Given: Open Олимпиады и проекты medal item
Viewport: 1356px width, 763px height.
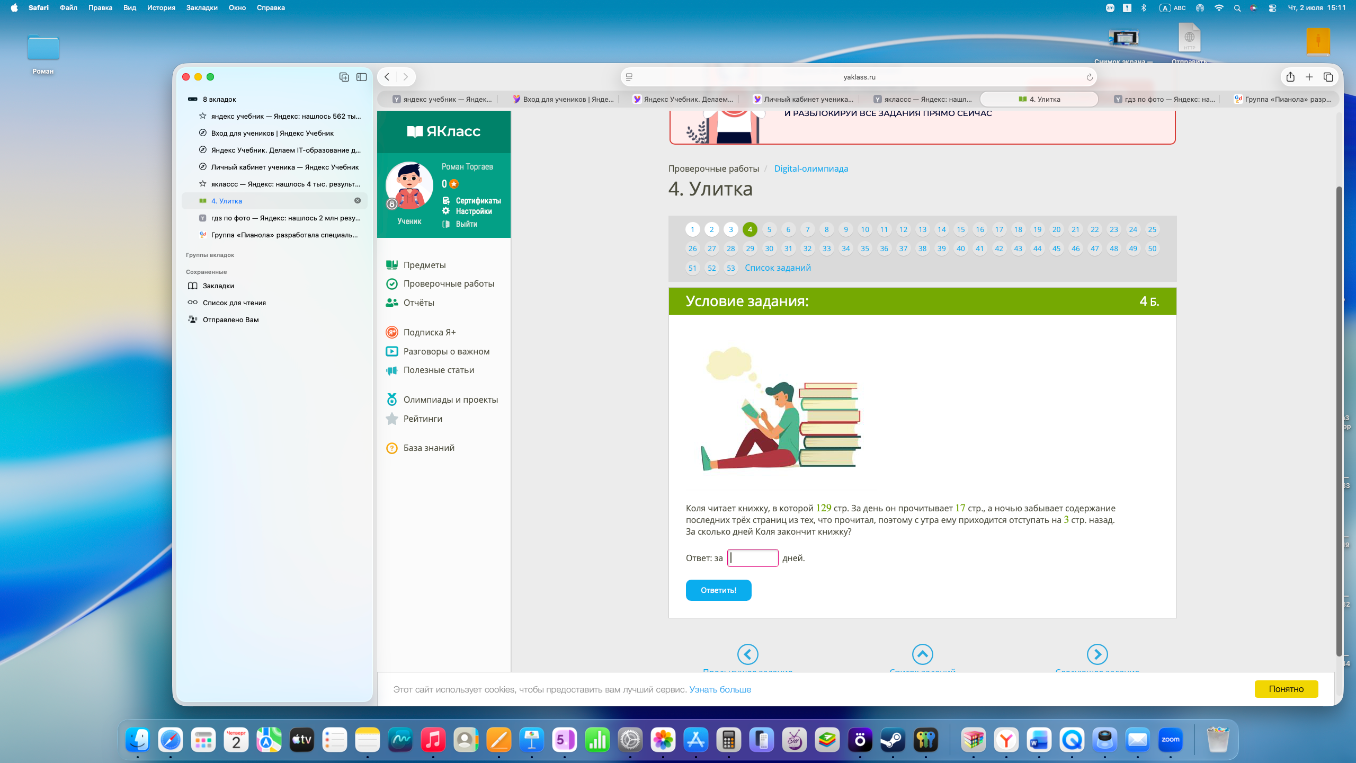Looking at the screenshot, I should point(392,400).
